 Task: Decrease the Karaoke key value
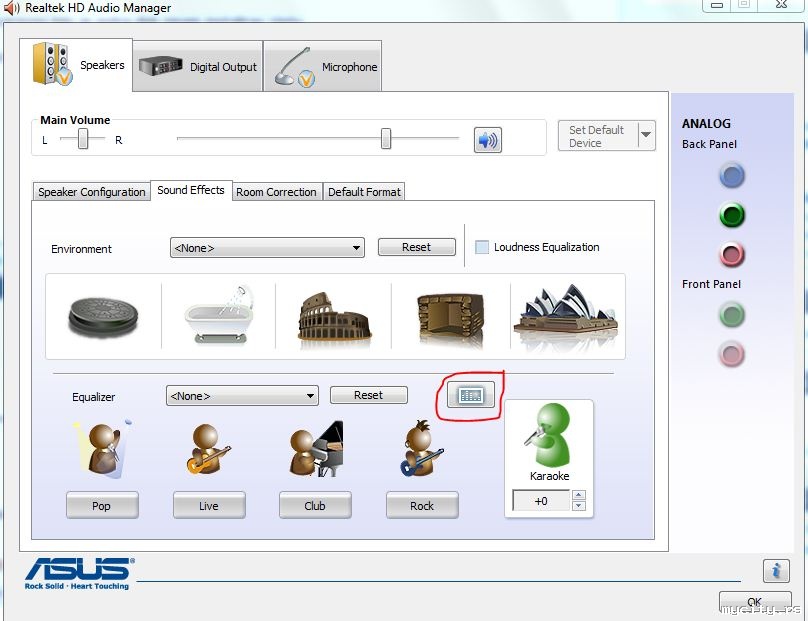pyautogui.click(x=579, y=506)
